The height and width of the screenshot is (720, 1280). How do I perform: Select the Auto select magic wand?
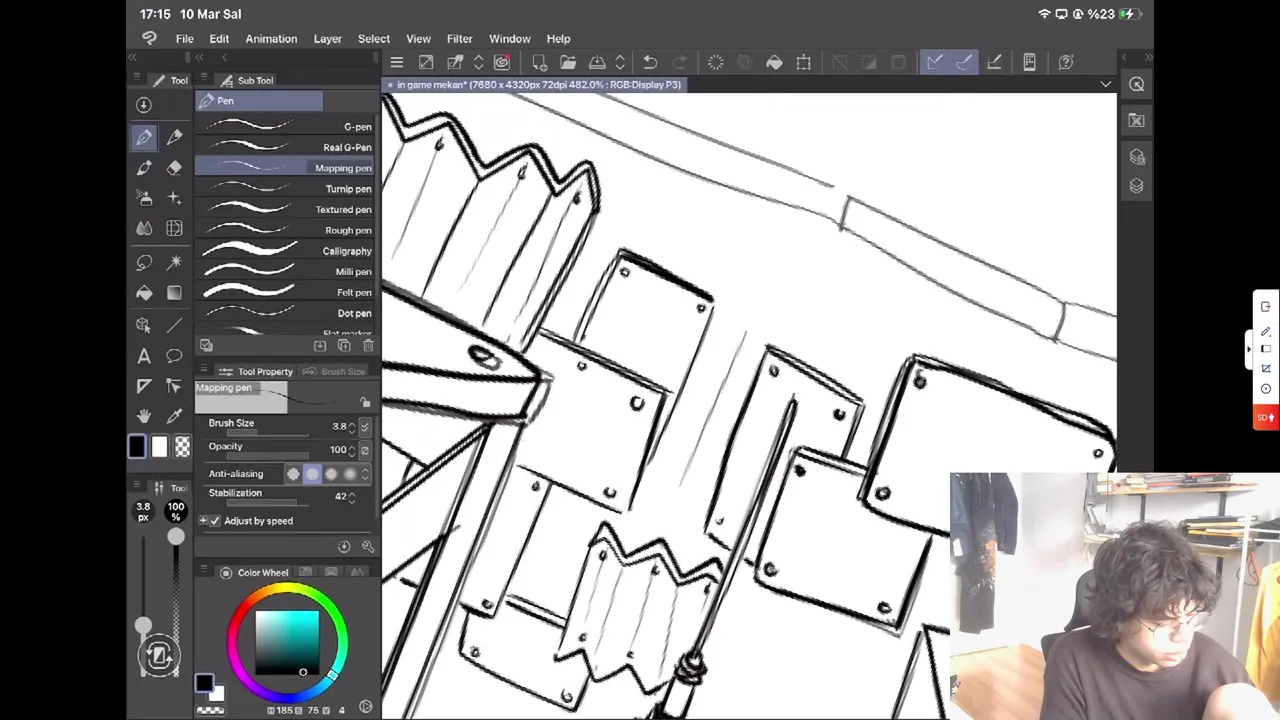pos(174,262)
